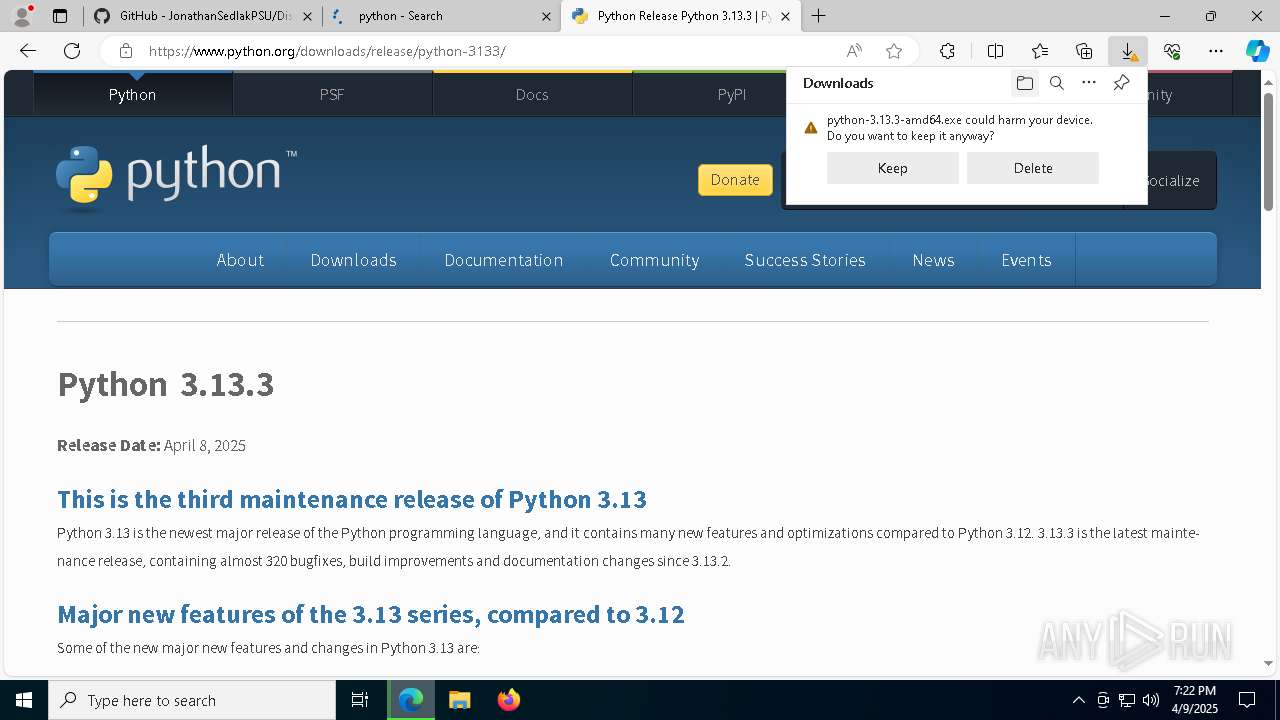Switch to the python - Search tab
The image size is (1280, 720).
(441, 16)
